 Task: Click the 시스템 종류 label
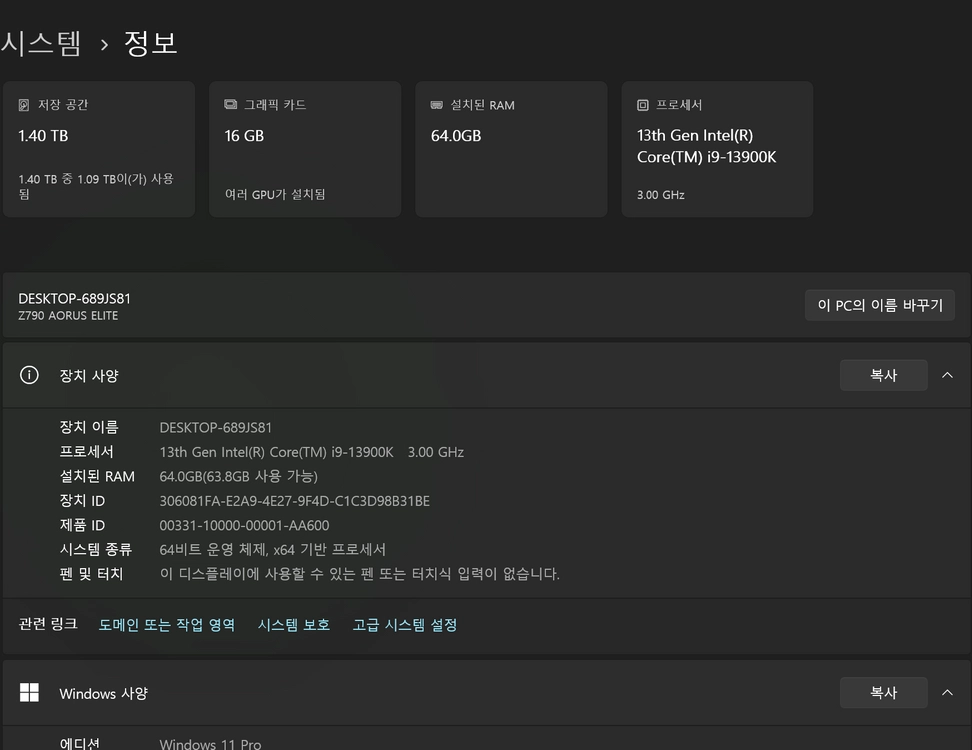point(95,550)
